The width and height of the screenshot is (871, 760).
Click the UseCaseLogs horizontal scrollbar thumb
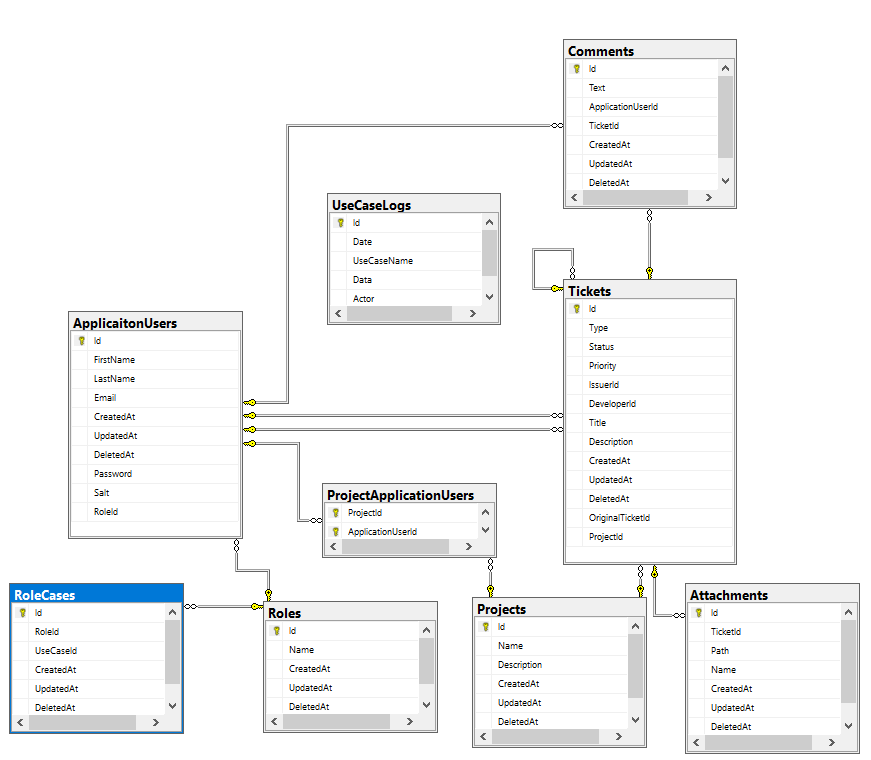399,313
